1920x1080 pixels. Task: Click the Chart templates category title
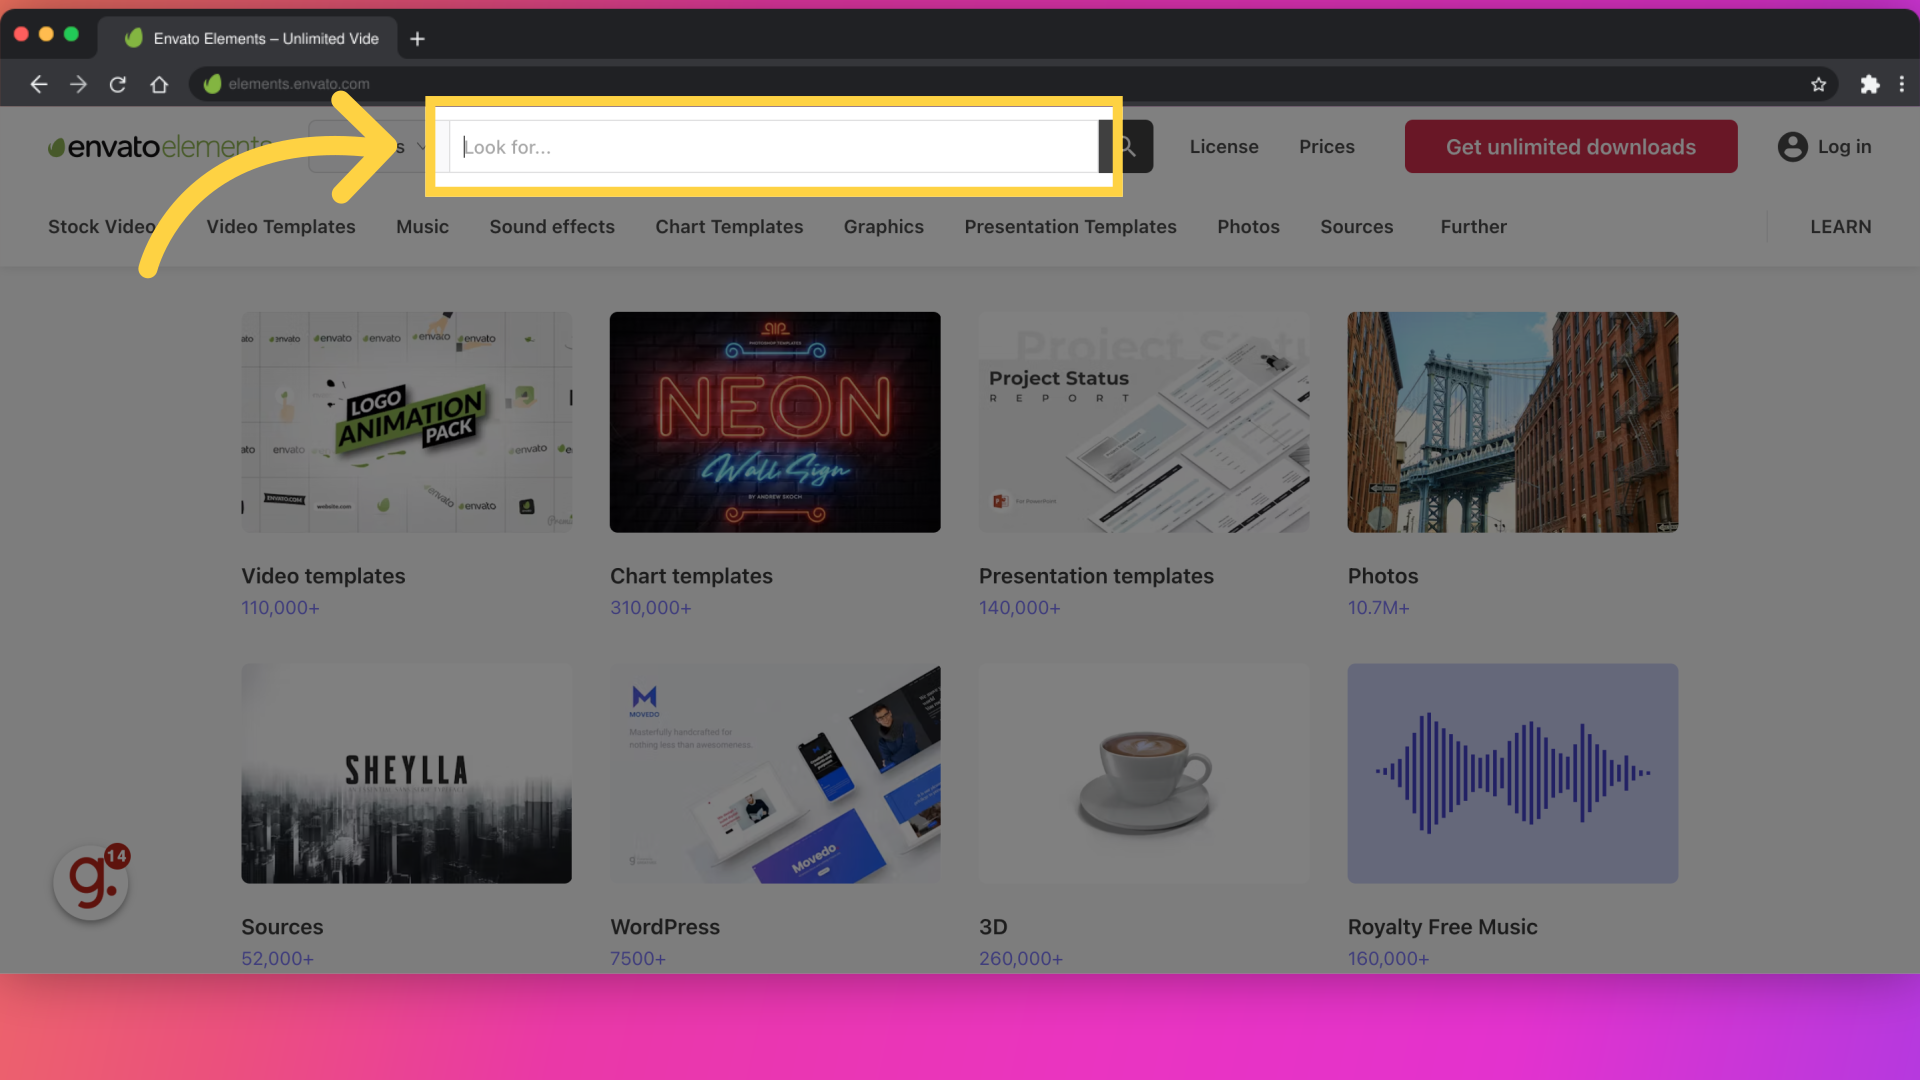click(691, 576)
